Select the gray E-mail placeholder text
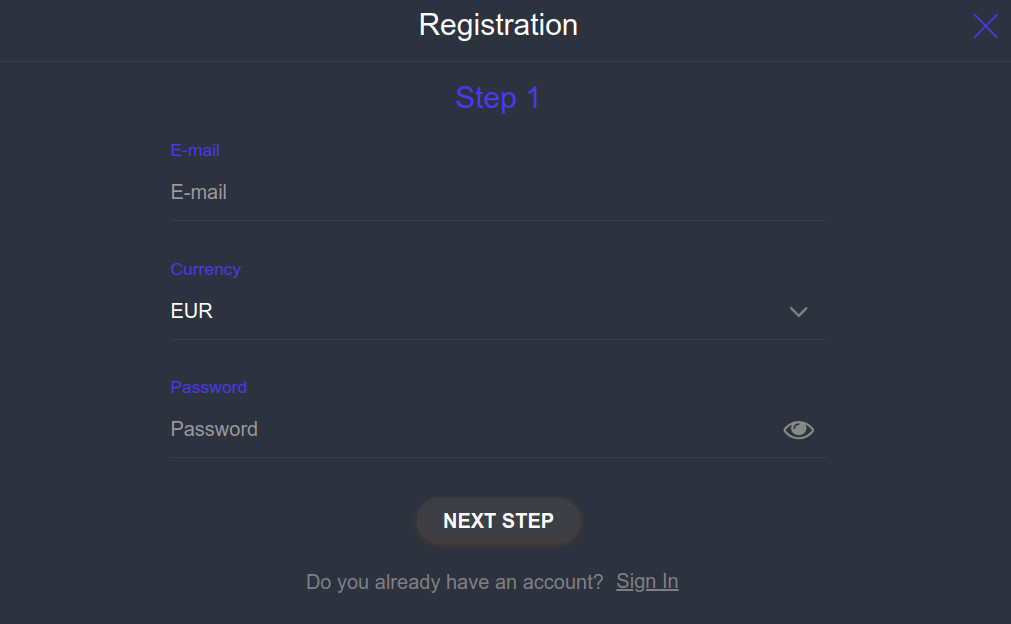 click(x=199, y=192)
